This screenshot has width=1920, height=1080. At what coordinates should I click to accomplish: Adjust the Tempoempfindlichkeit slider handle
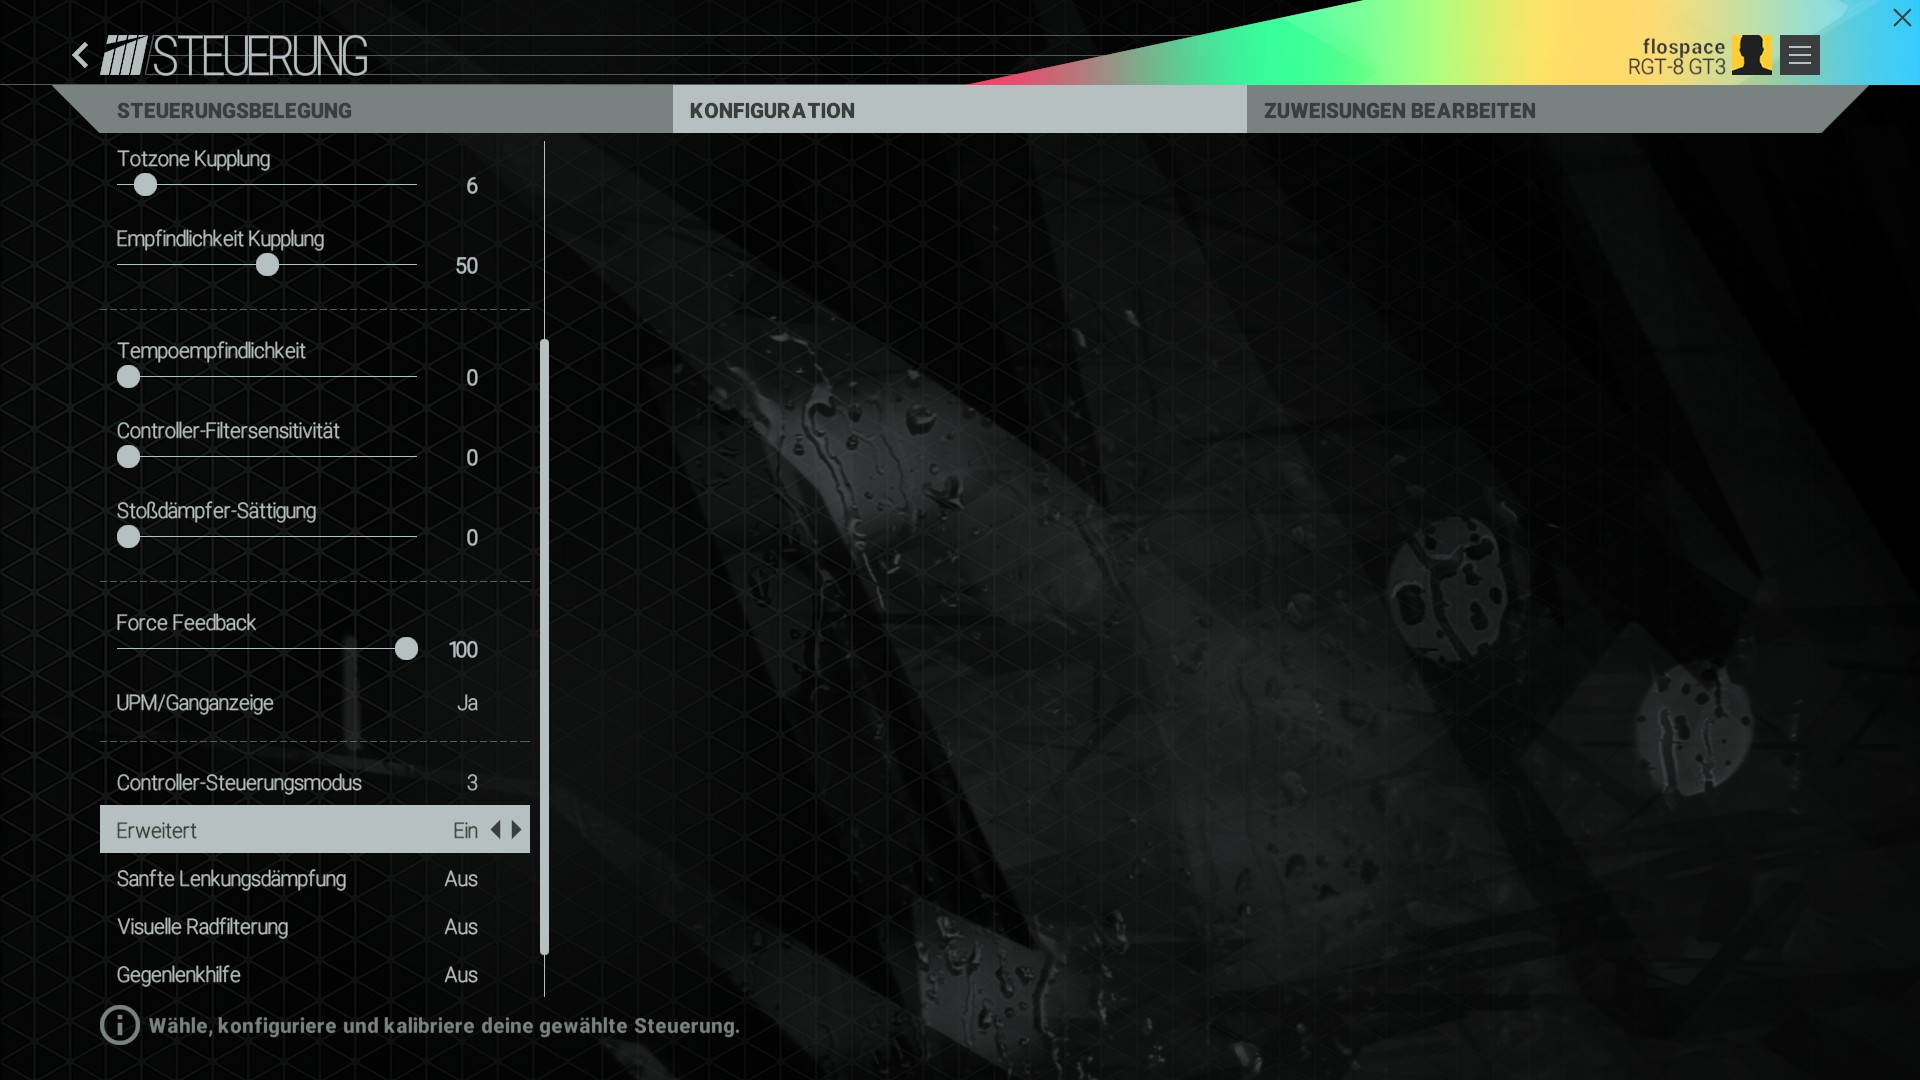(x=128, y=377)
